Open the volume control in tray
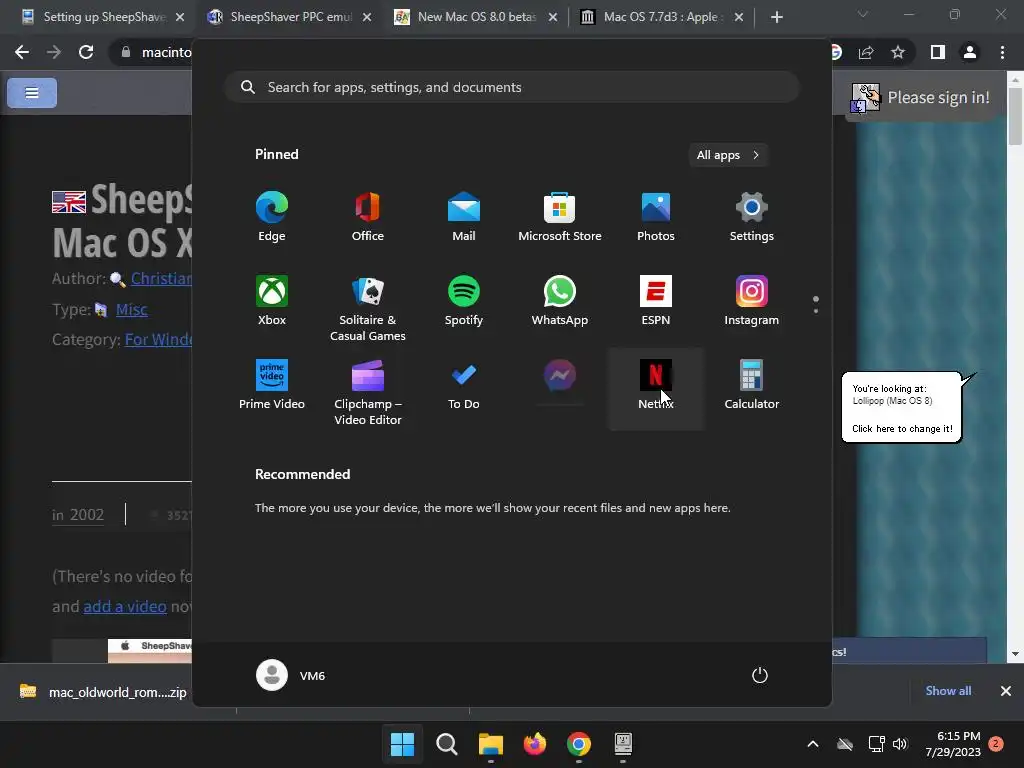 [900, 744]
